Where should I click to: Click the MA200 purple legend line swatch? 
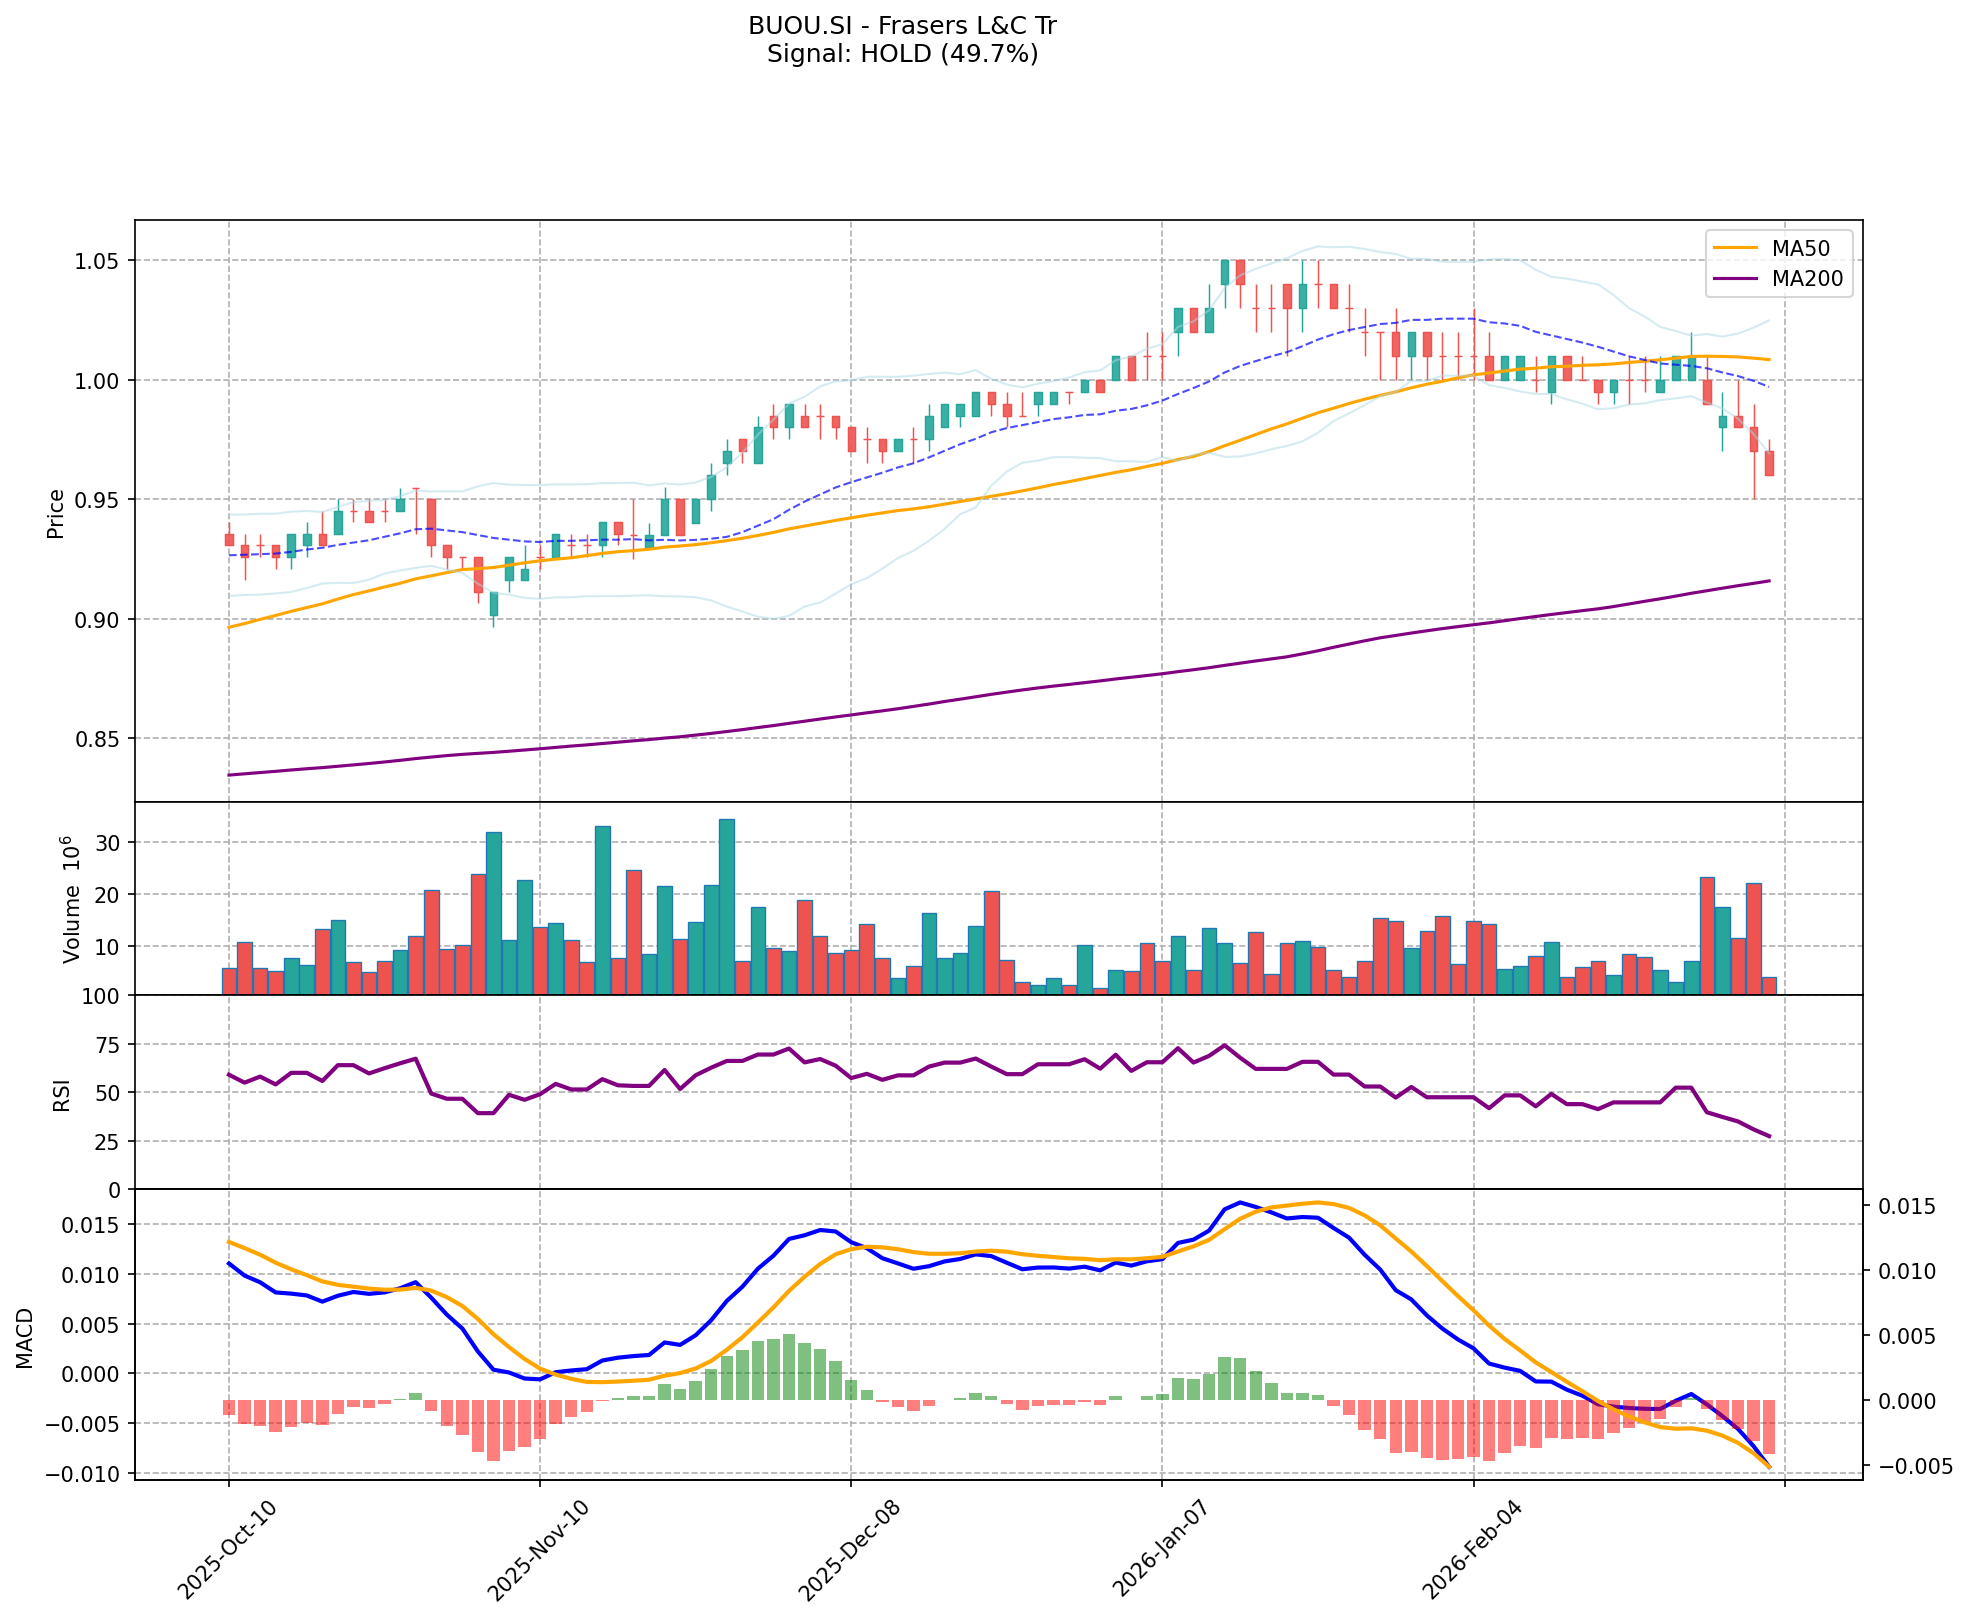click(1735, 279)
